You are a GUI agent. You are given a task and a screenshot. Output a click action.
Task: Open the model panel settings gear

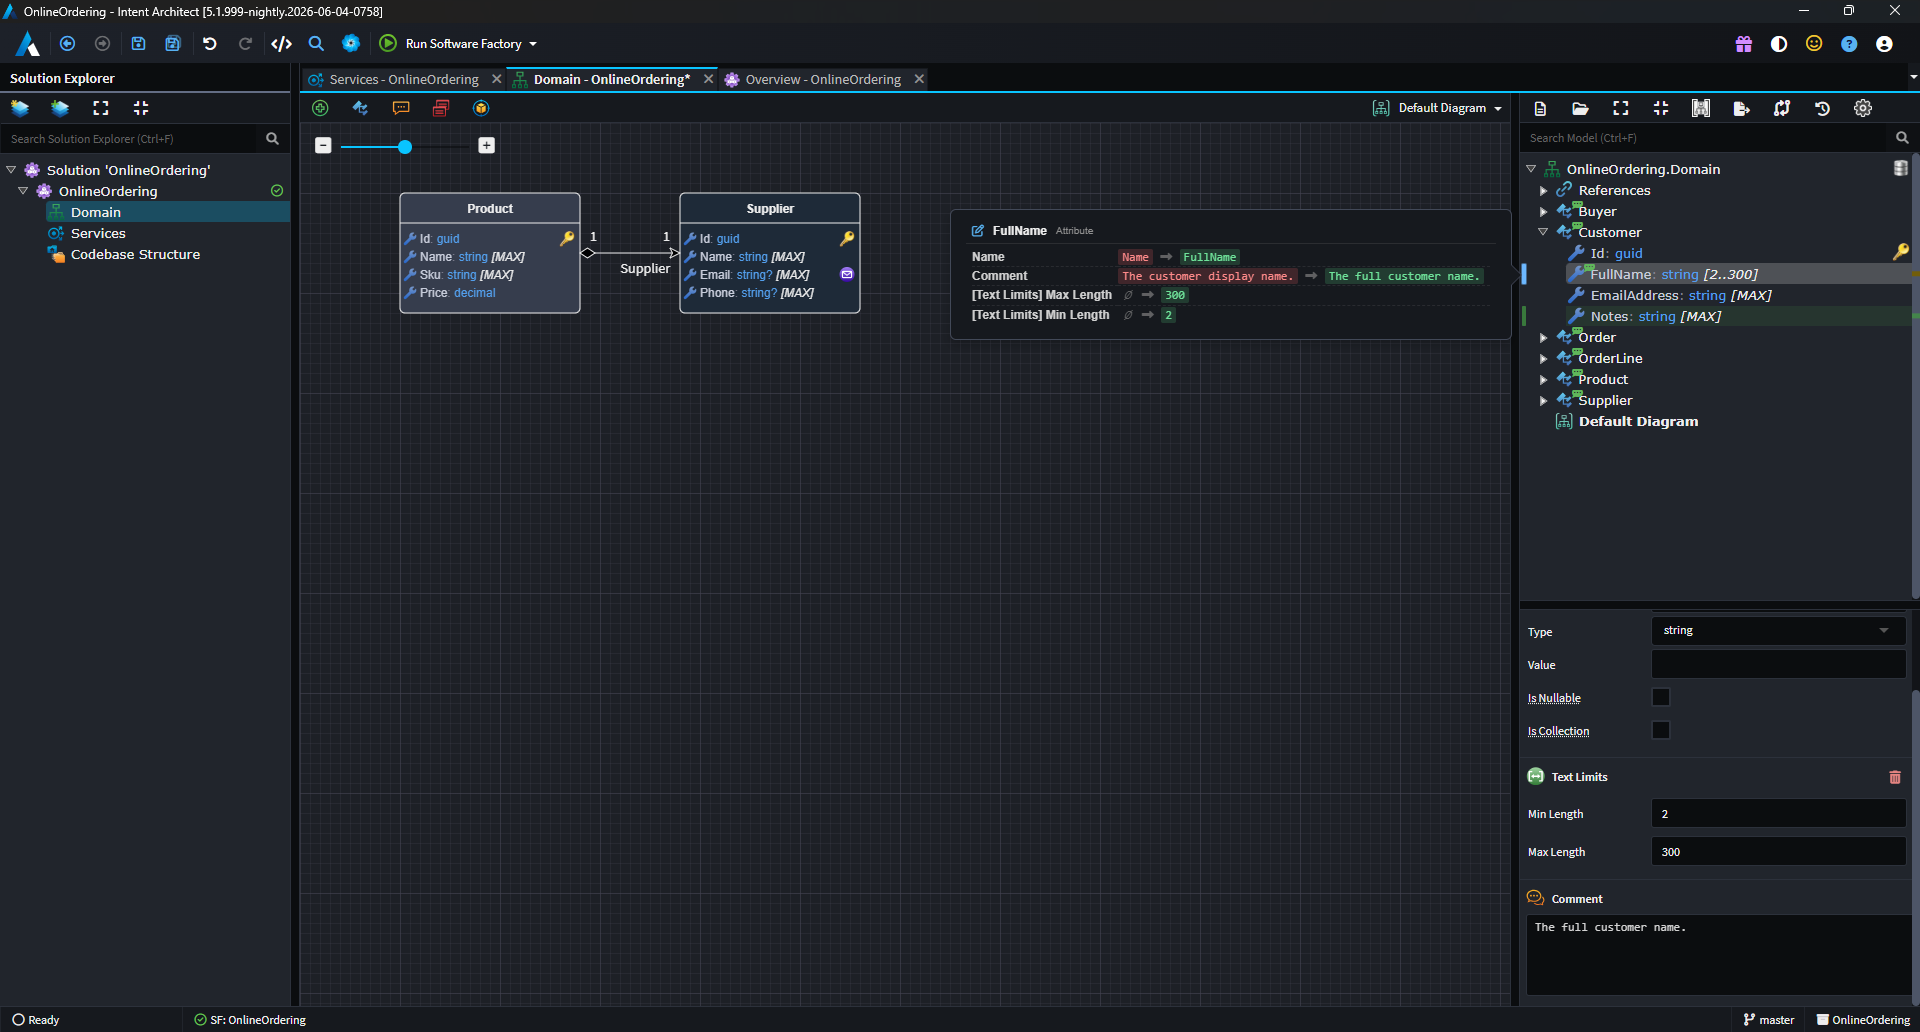point(1863,108)
